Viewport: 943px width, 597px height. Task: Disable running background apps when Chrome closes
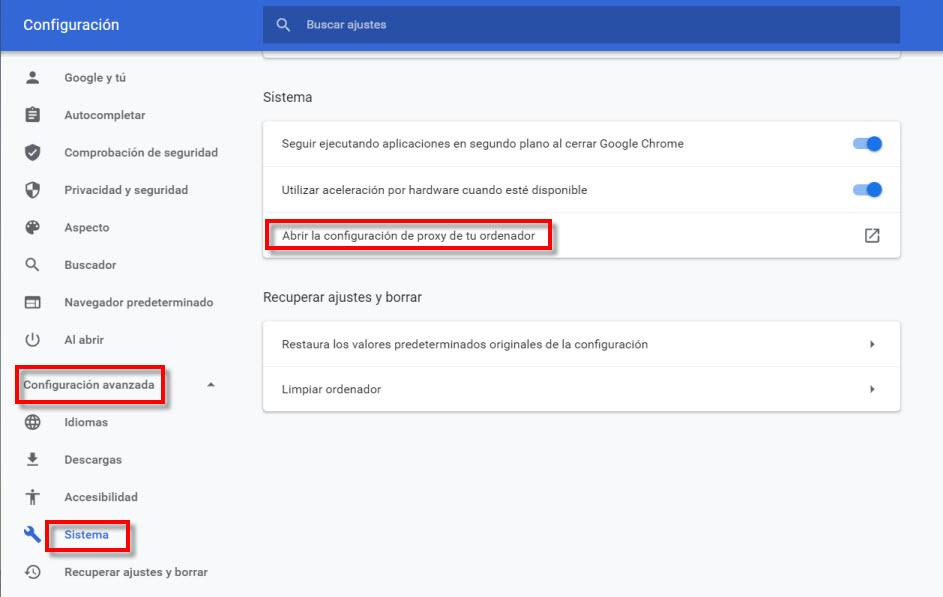(867, 144)
